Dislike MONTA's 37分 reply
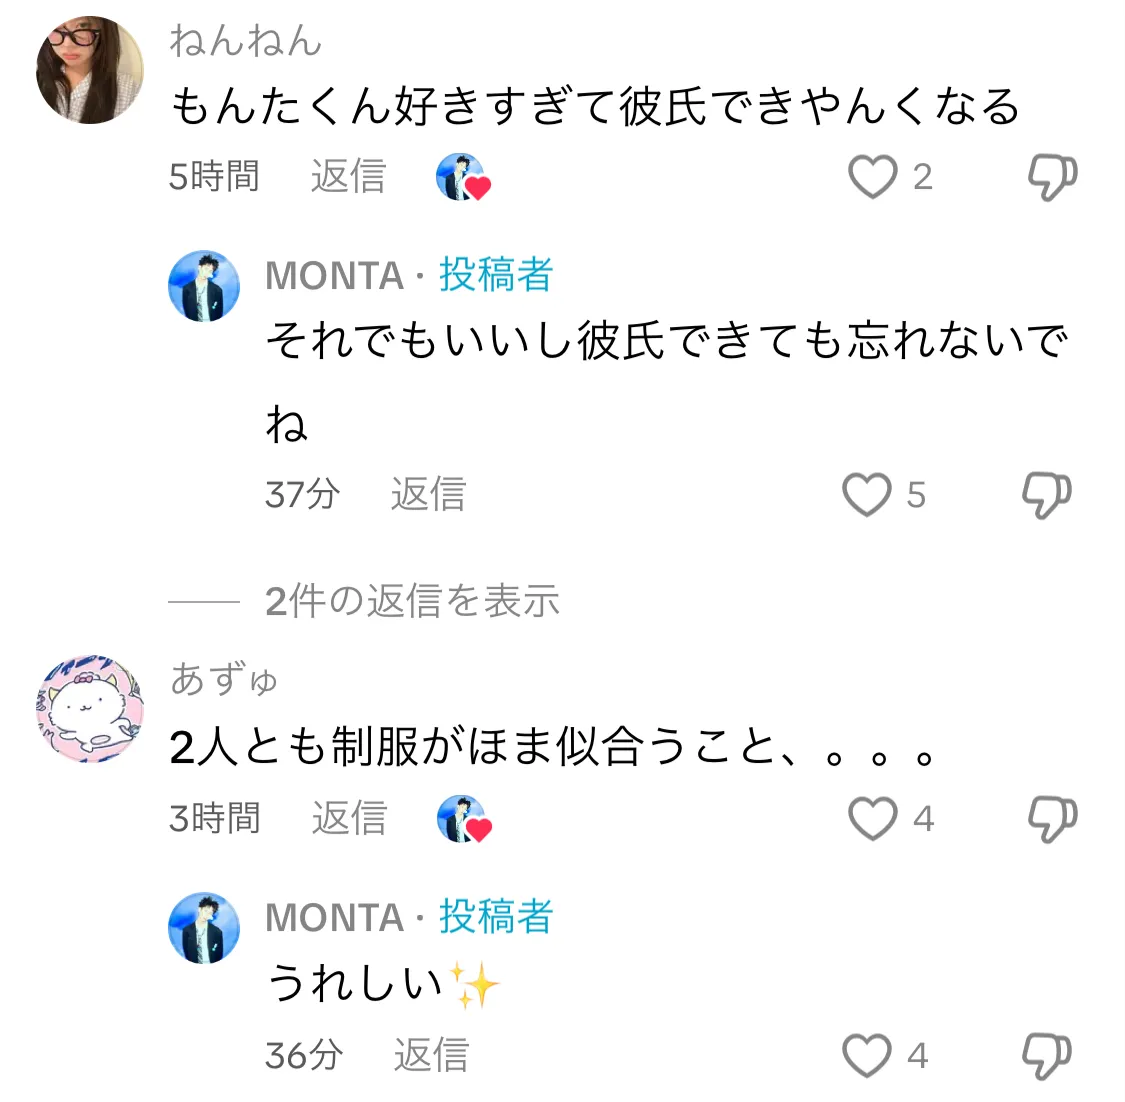This screenshot has height=1102, width=1125. [1046, 495]
